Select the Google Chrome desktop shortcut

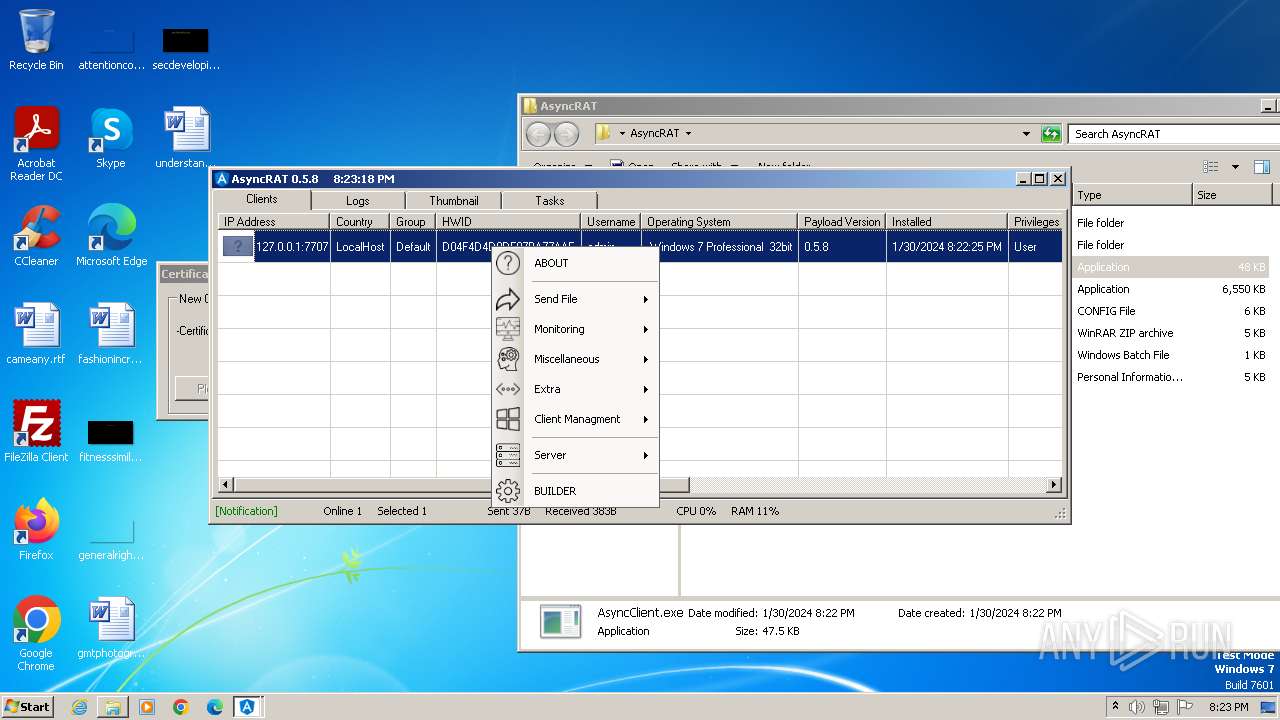37,634
